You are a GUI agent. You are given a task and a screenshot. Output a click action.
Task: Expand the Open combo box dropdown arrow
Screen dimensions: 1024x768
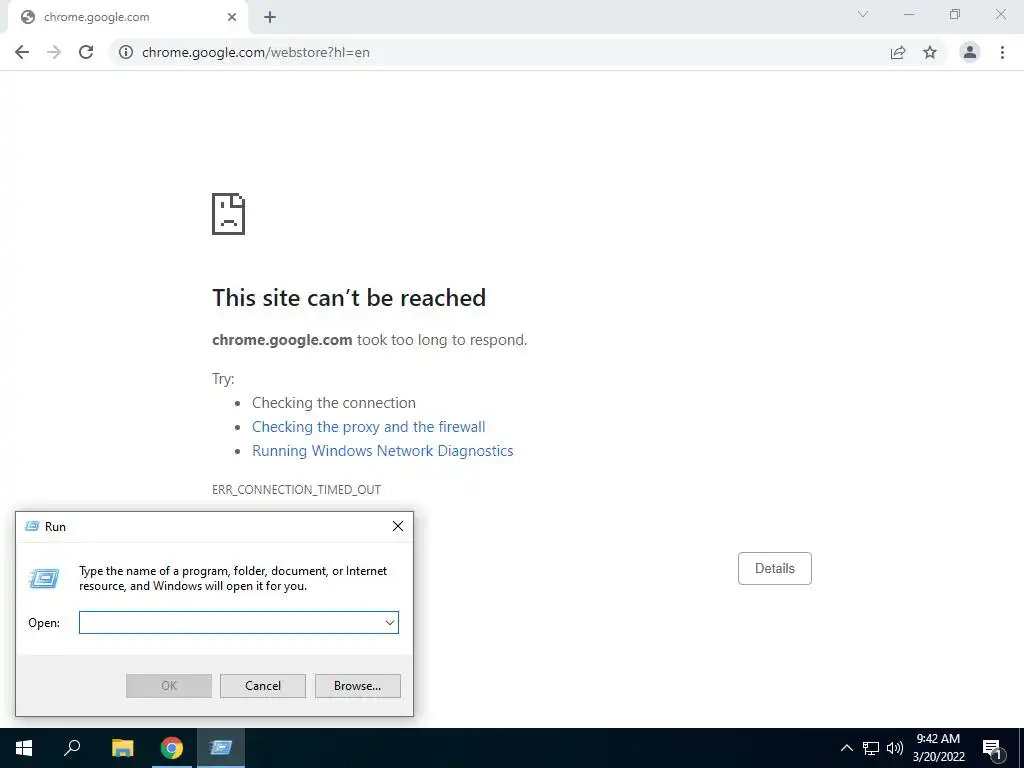coord(390,622)
